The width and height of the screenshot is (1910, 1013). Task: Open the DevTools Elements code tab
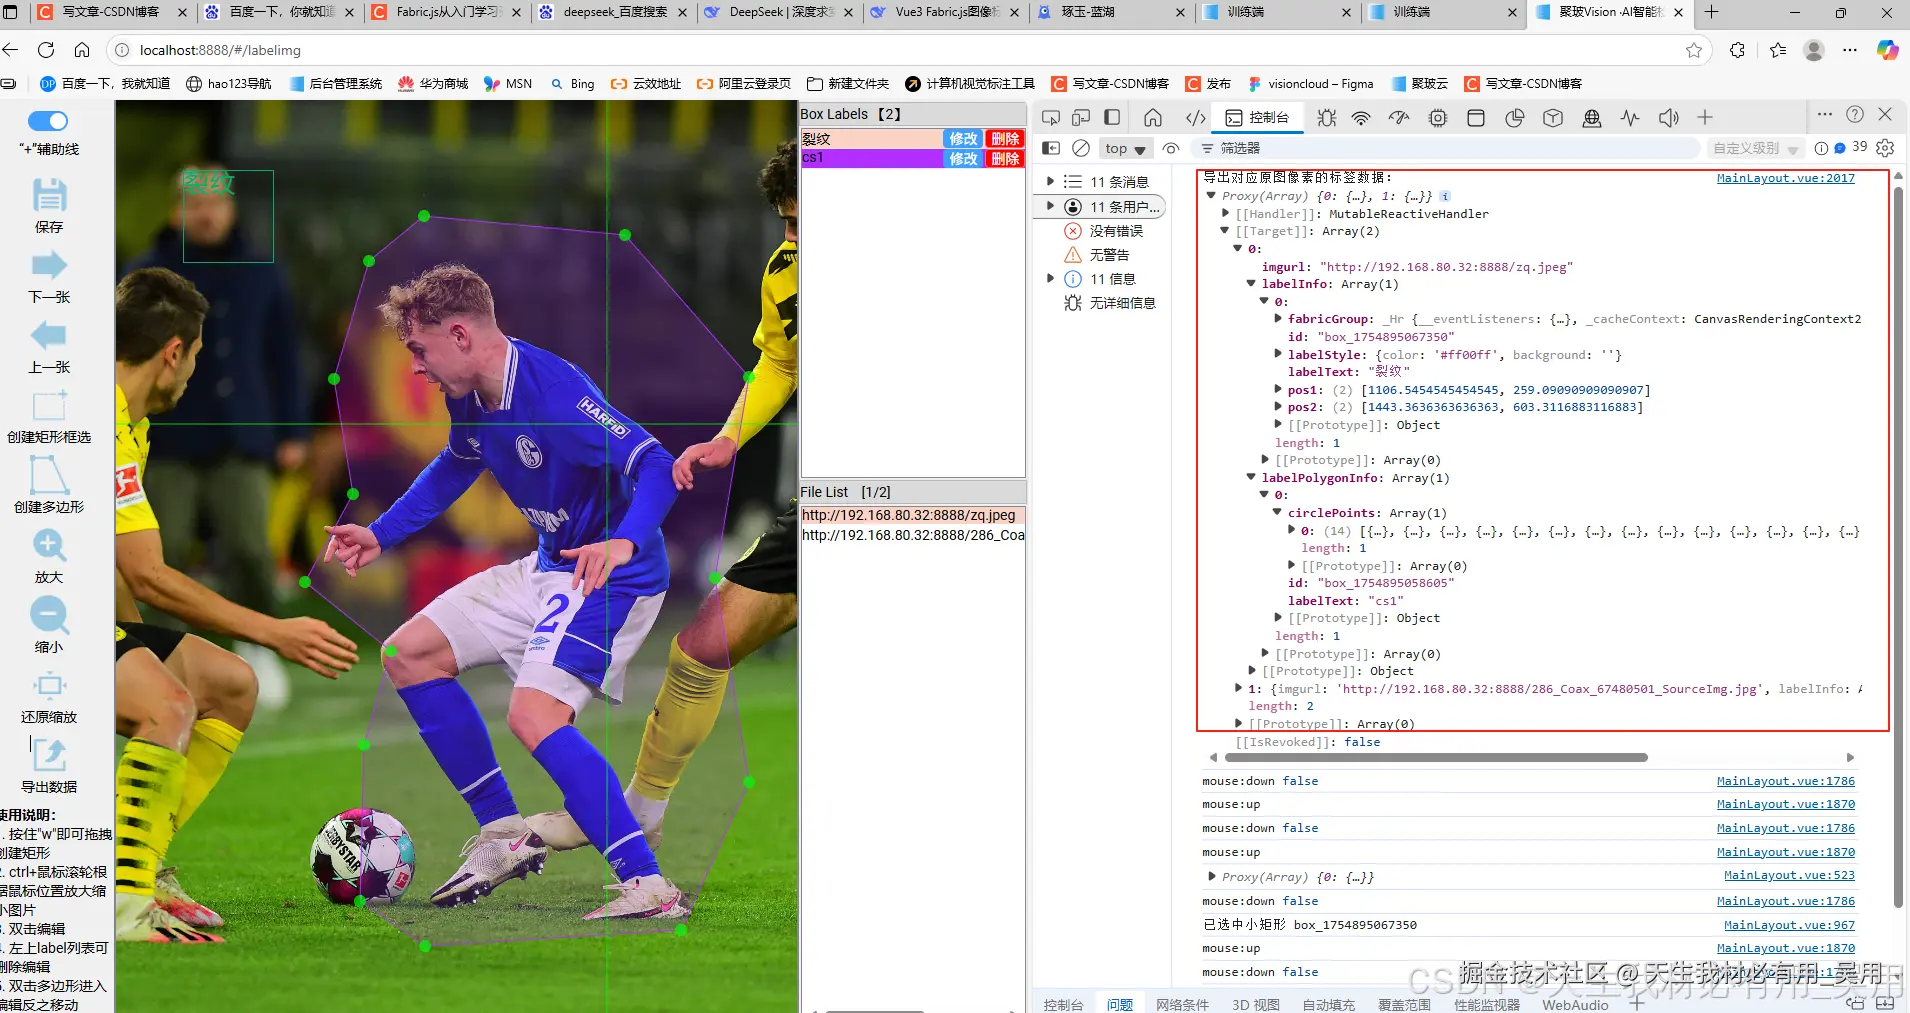[x=1195, y=118]
